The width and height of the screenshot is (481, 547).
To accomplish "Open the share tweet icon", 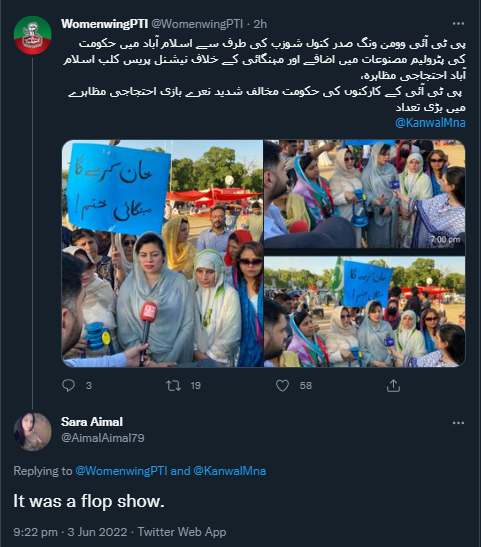I will (393, 385).
